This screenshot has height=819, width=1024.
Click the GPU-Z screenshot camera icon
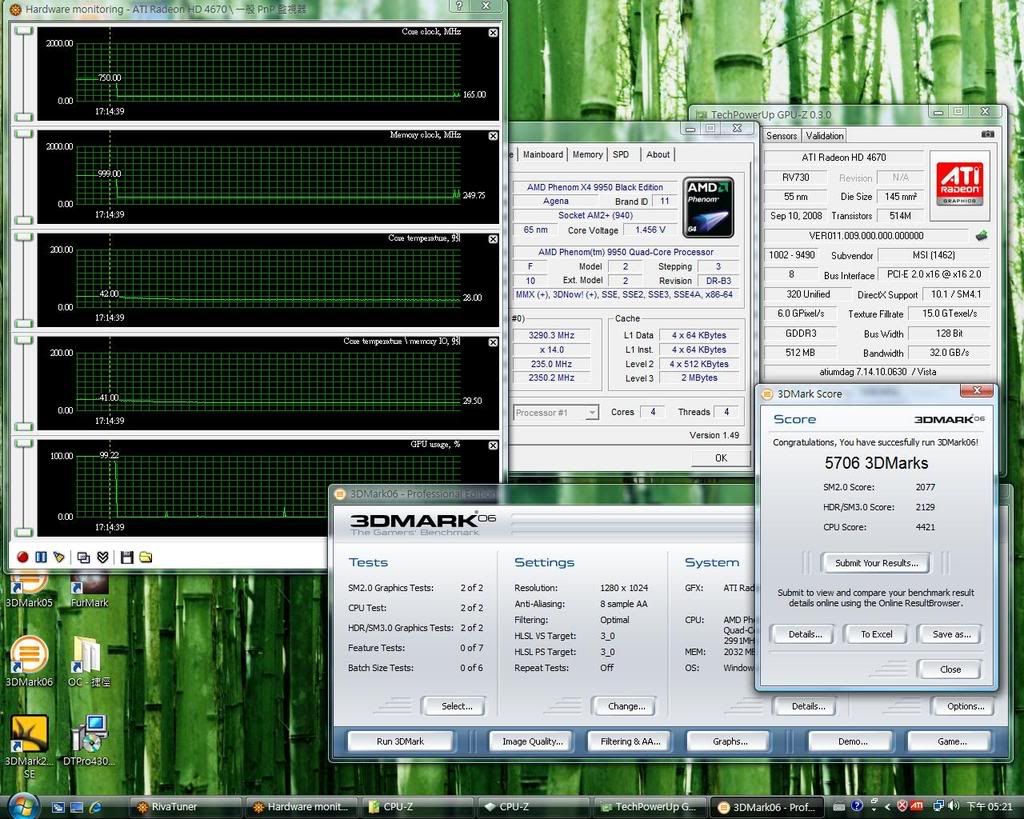988,134
